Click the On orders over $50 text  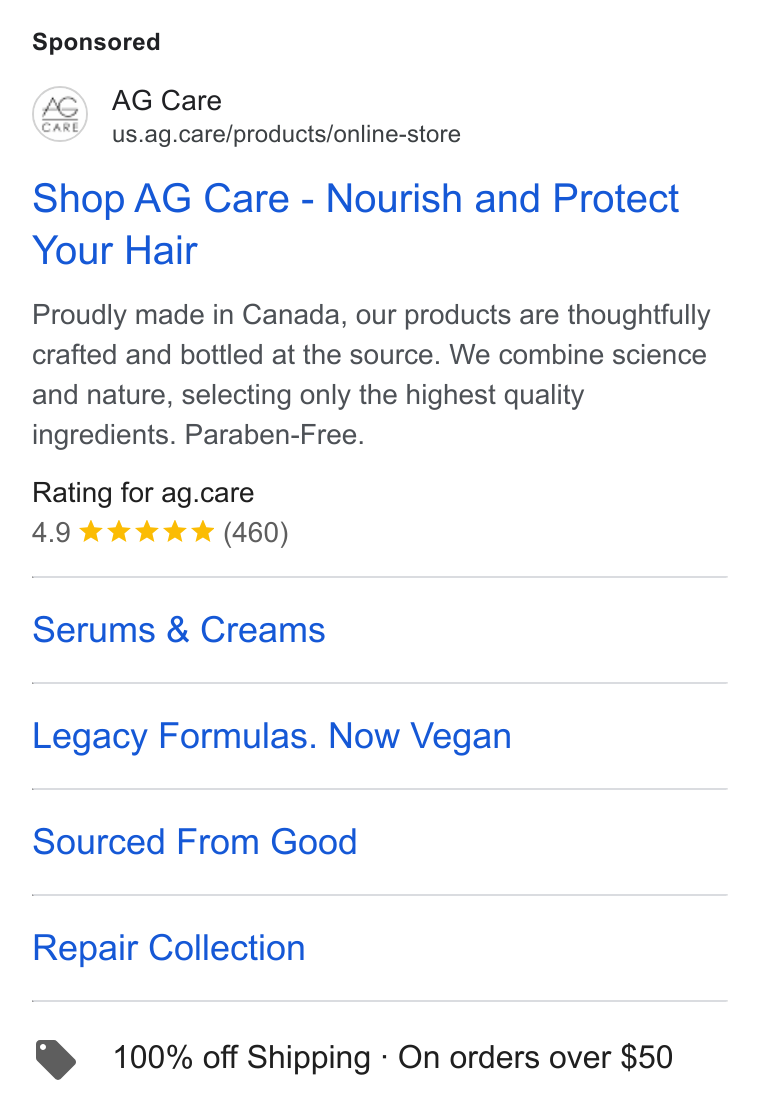(x=535, y=1057)
